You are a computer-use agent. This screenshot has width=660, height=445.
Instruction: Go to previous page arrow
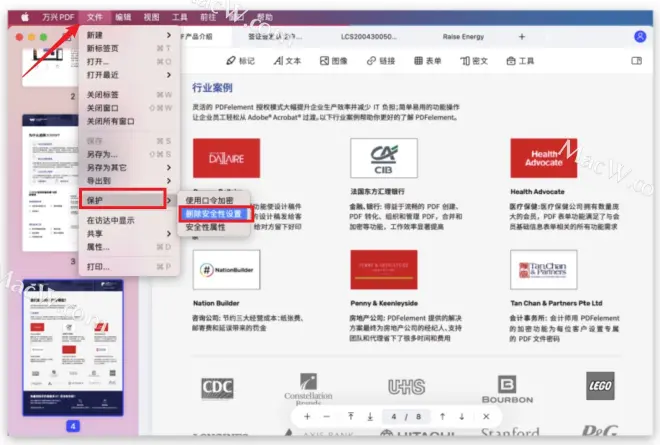pyautogui.click(x=442, y=416)
